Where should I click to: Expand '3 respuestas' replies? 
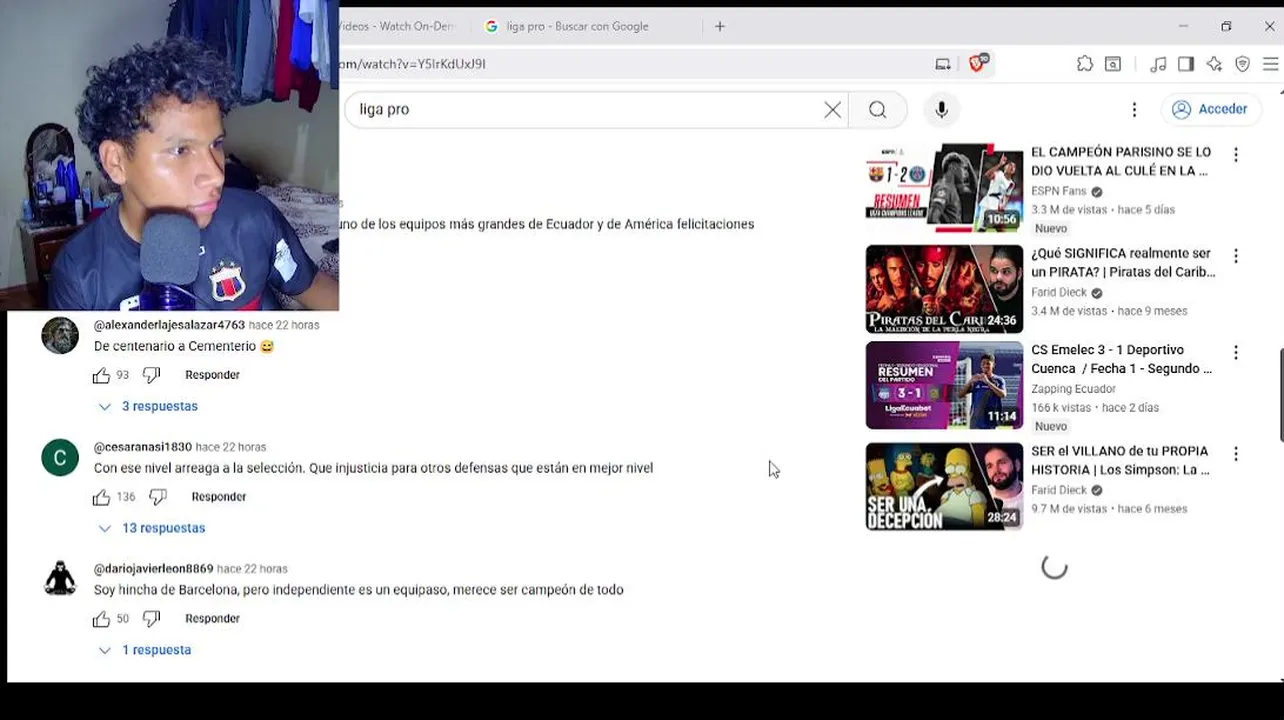tap(148, 406)
